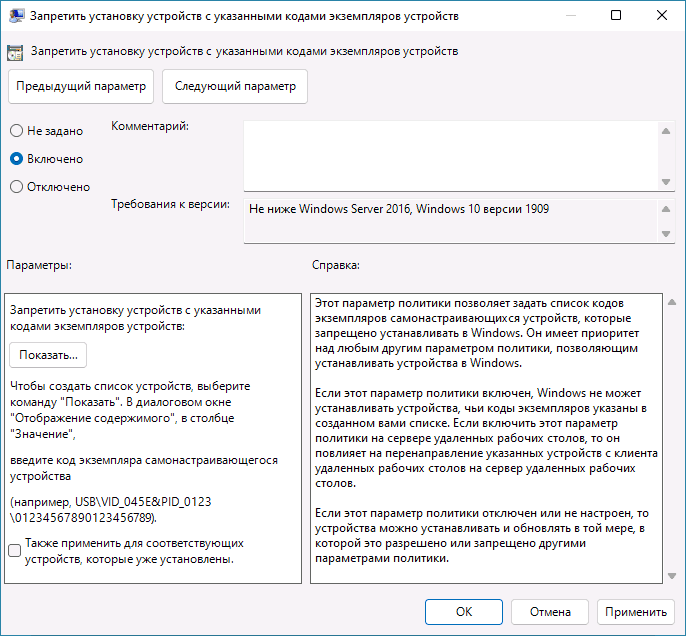The image size is (686, 636).
Task: Click the "Требования к версии:" label
Action: click(170, 204)
